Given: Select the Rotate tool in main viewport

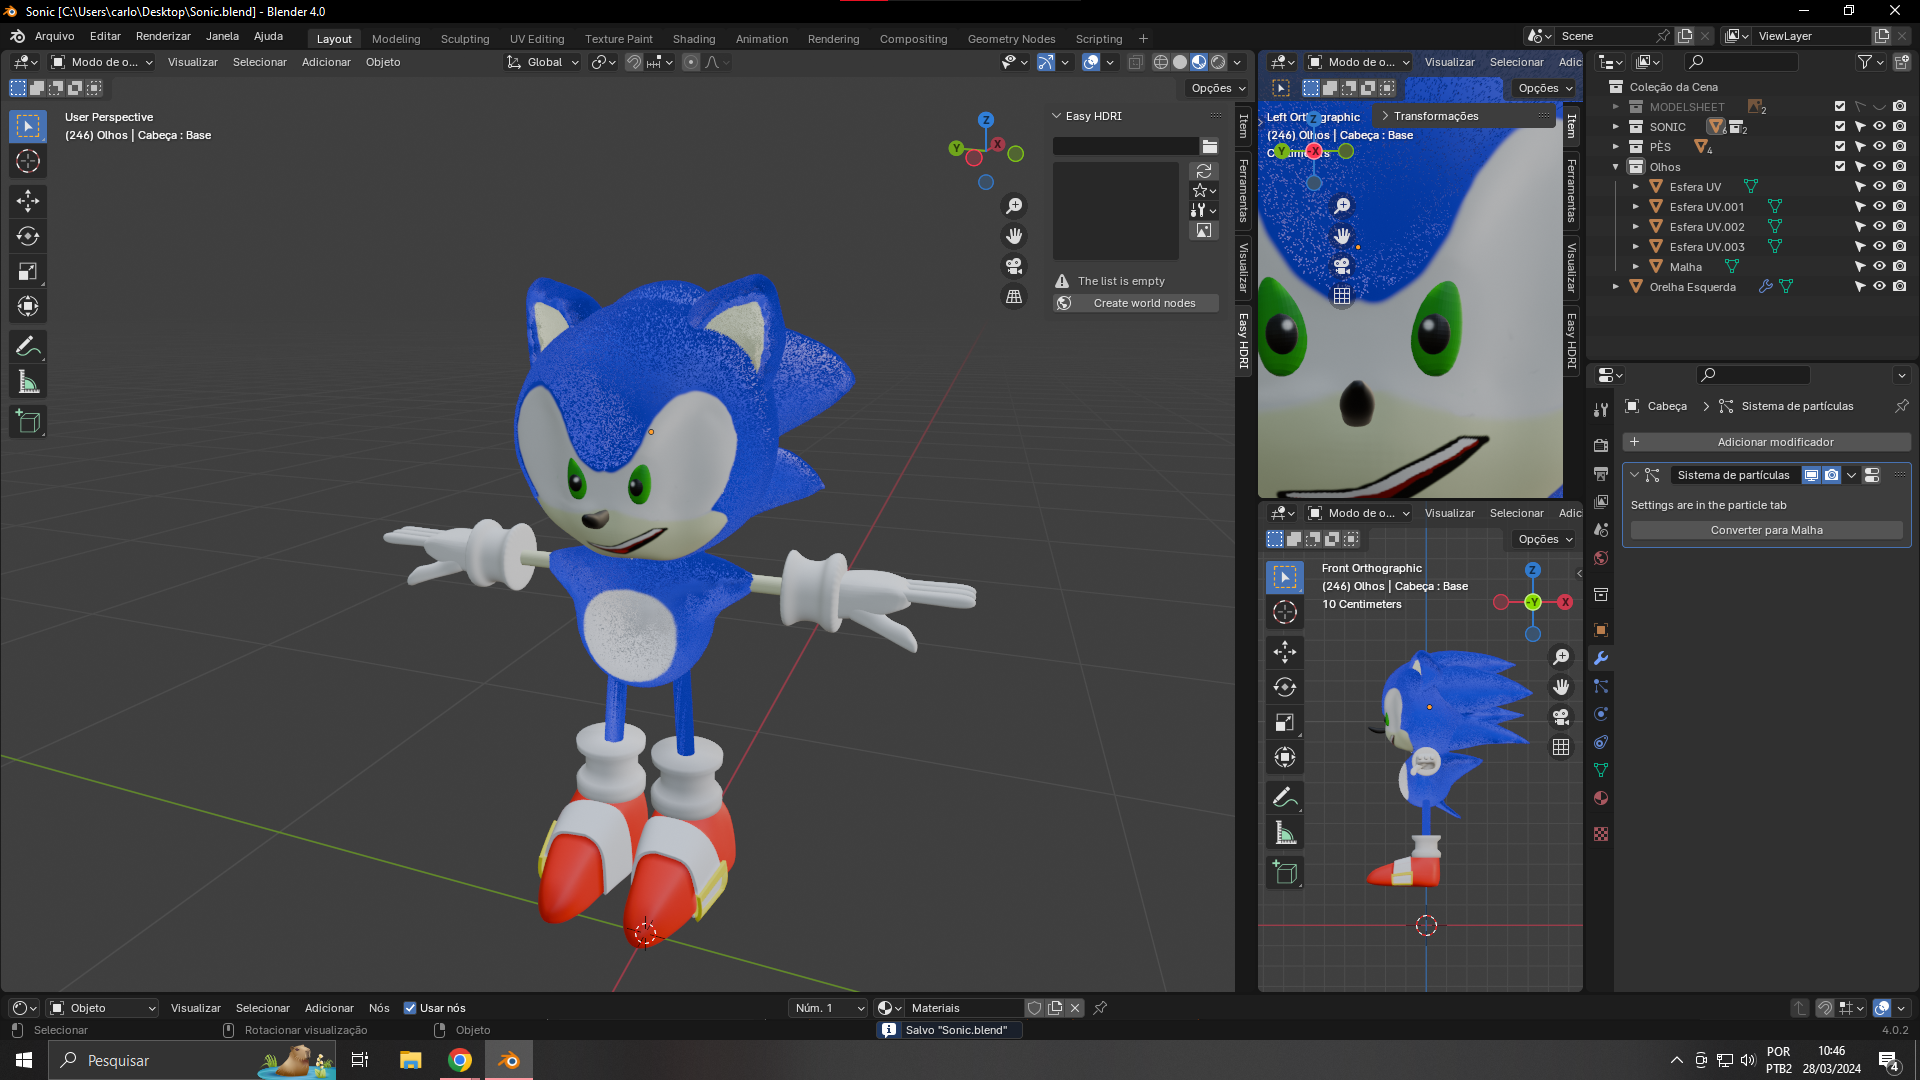Looking at the screenshot, I should (28, 236).
